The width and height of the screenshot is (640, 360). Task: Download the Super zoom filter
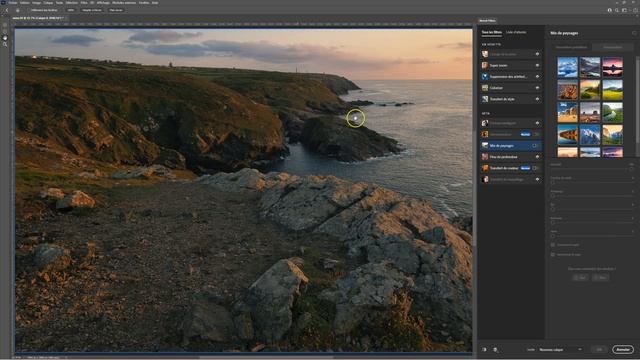coord(537,65)
